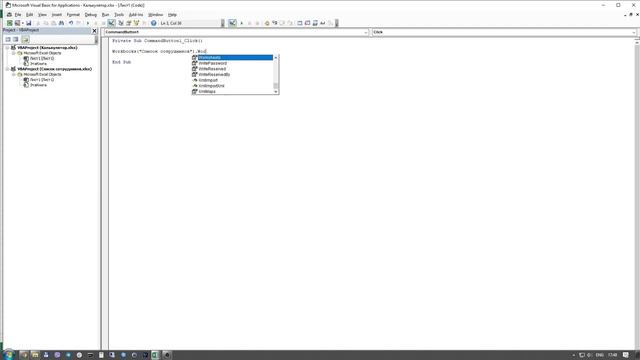Open the Debug menu

click(x=91, y=15)
